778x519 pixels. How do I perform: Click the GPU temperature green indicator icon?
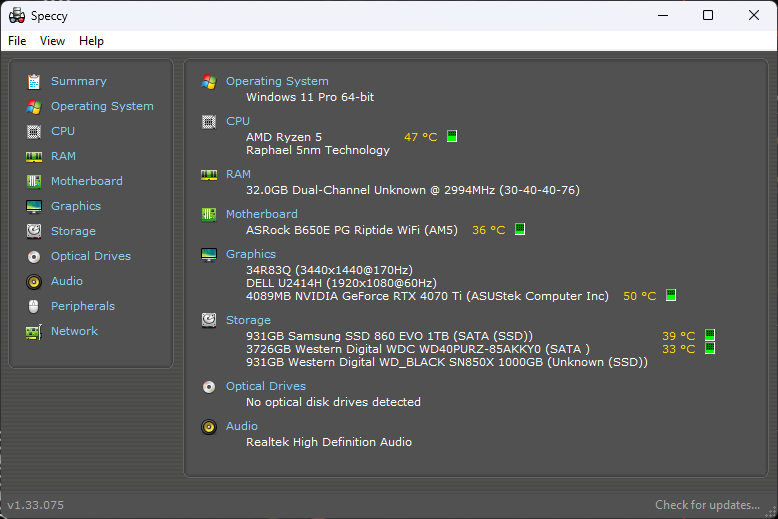click(x=671, y=295)
